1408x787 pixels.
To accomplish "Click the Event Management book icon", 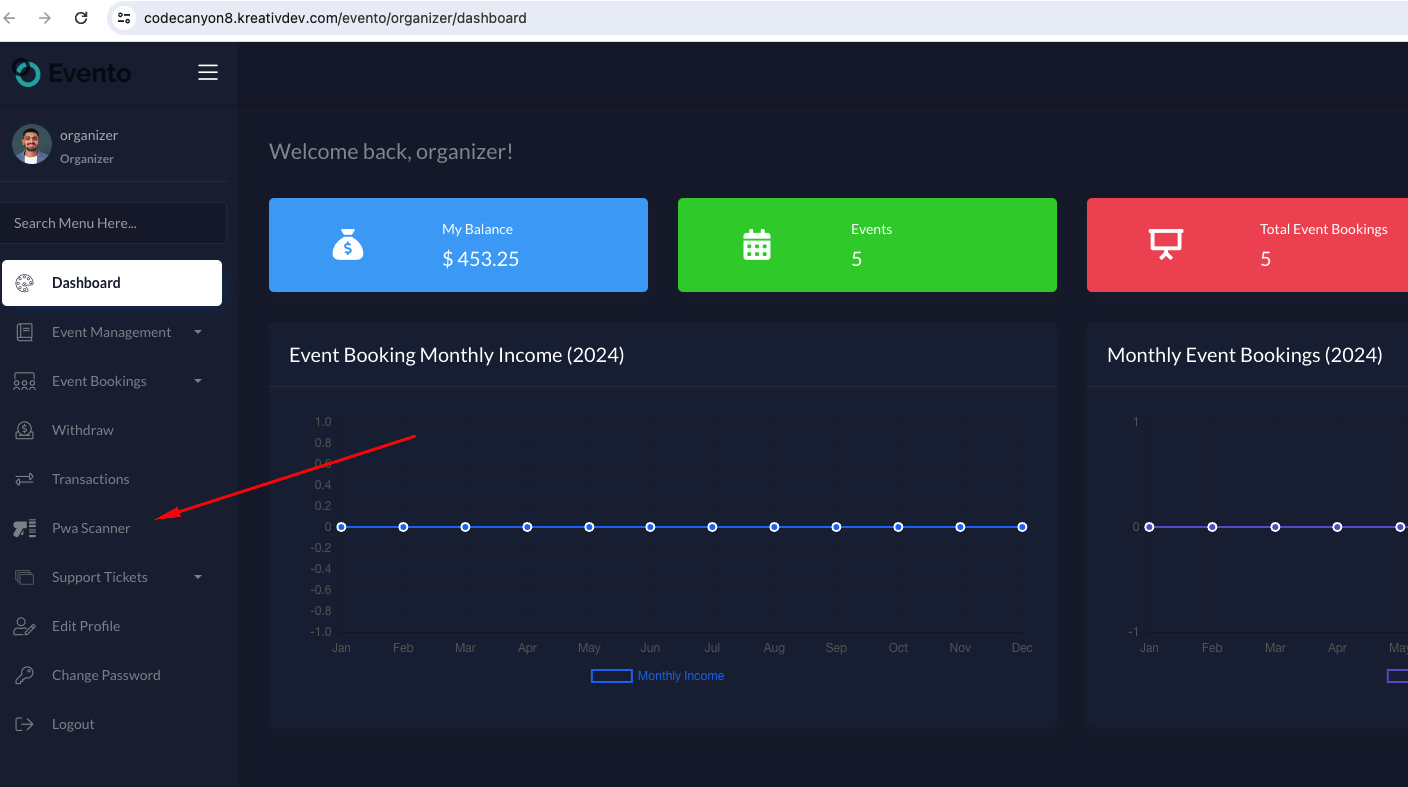I will click(25, 332).
